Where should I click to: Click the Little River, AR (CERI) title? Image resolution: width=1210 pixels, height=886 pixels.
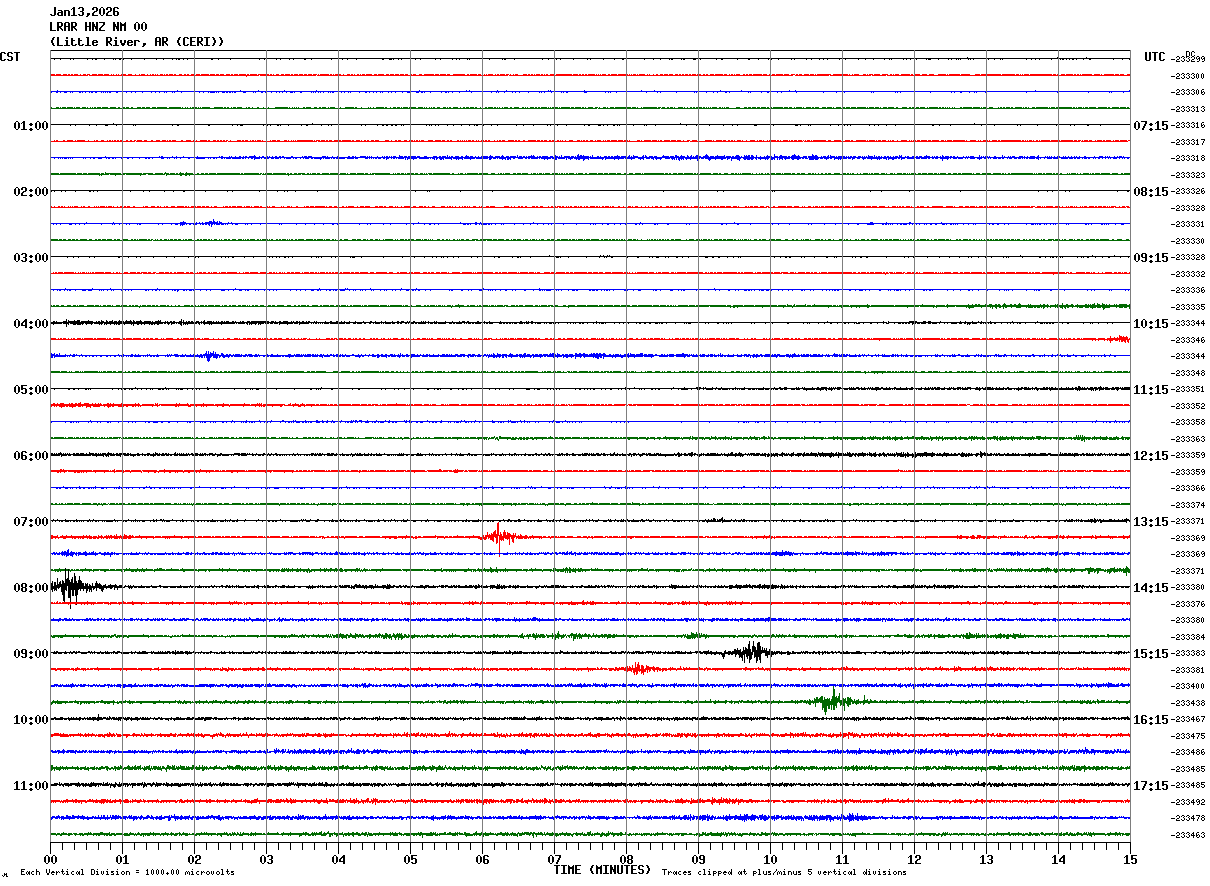coord(137,42)
